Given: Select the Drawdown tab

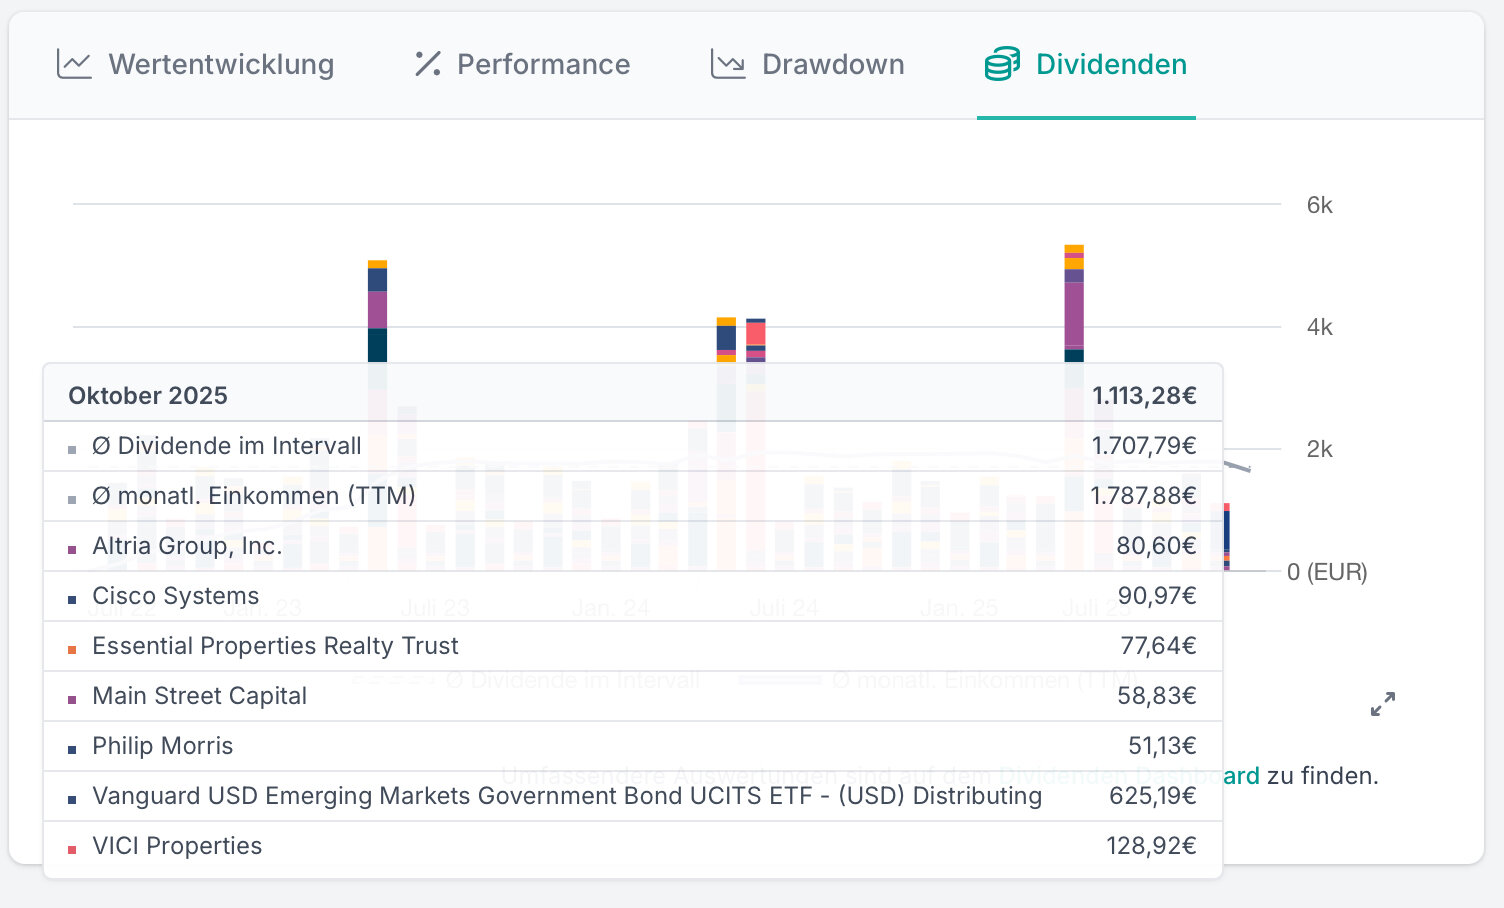Looking at the screenshot, I should pos(832,64).
